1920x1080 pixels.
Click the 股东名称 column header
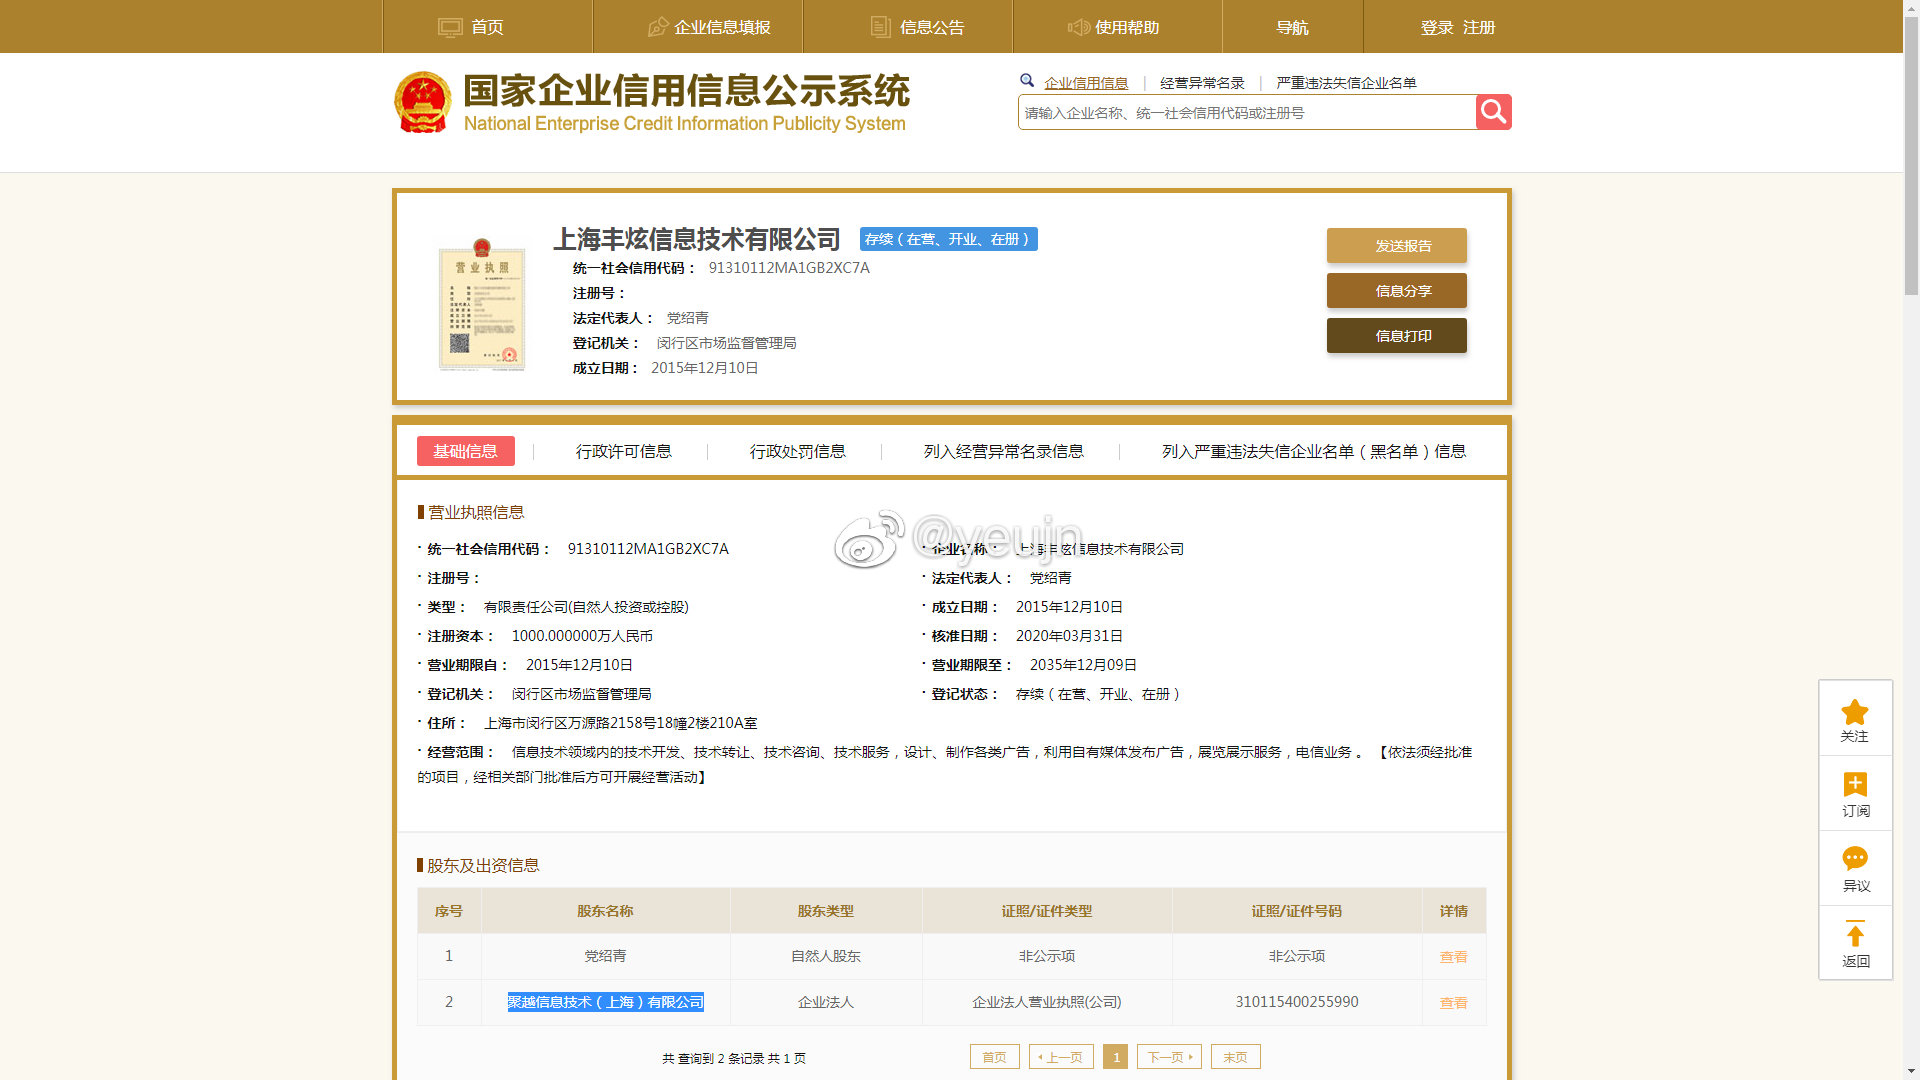605,911
